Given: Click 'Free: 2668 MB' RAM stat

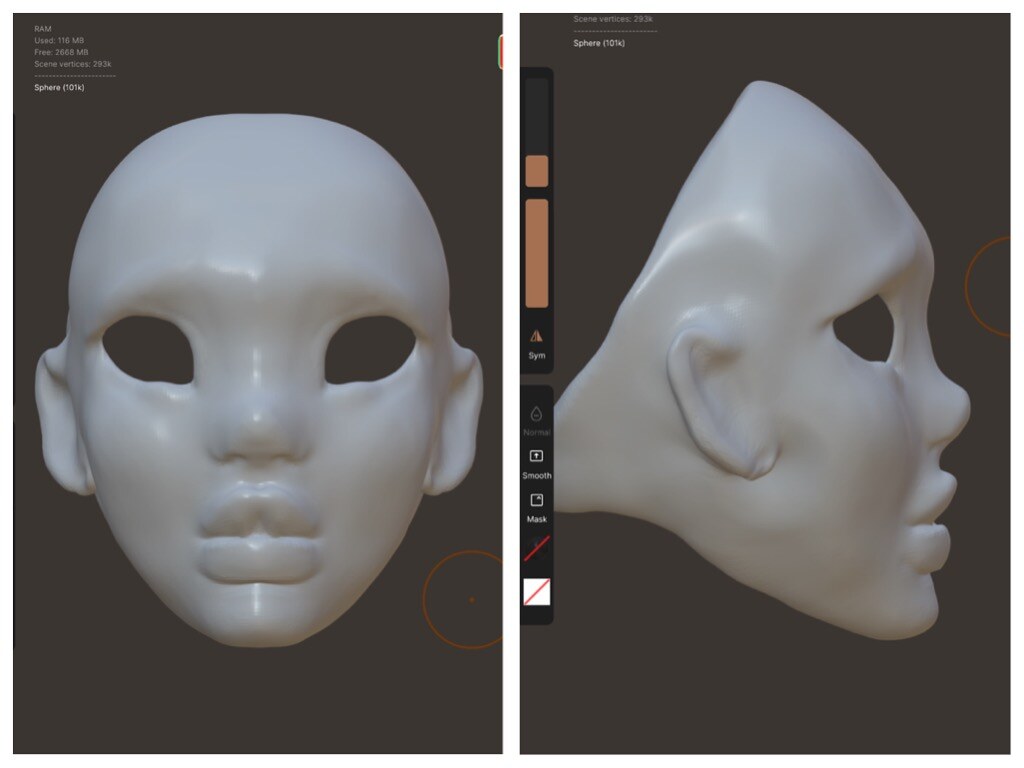Looking at the screenshot, I should [61, 52].
